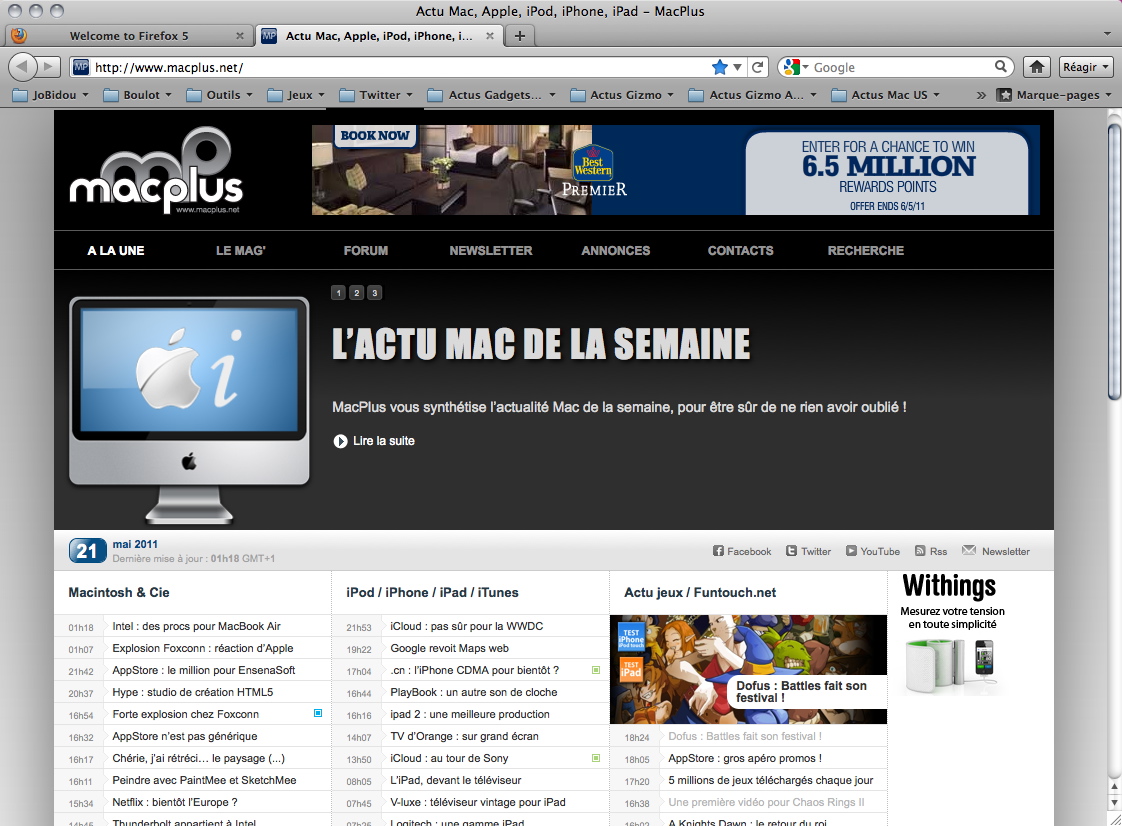
Task: Open the RECHERCHE menu item
Action: (x=866, y=251)
